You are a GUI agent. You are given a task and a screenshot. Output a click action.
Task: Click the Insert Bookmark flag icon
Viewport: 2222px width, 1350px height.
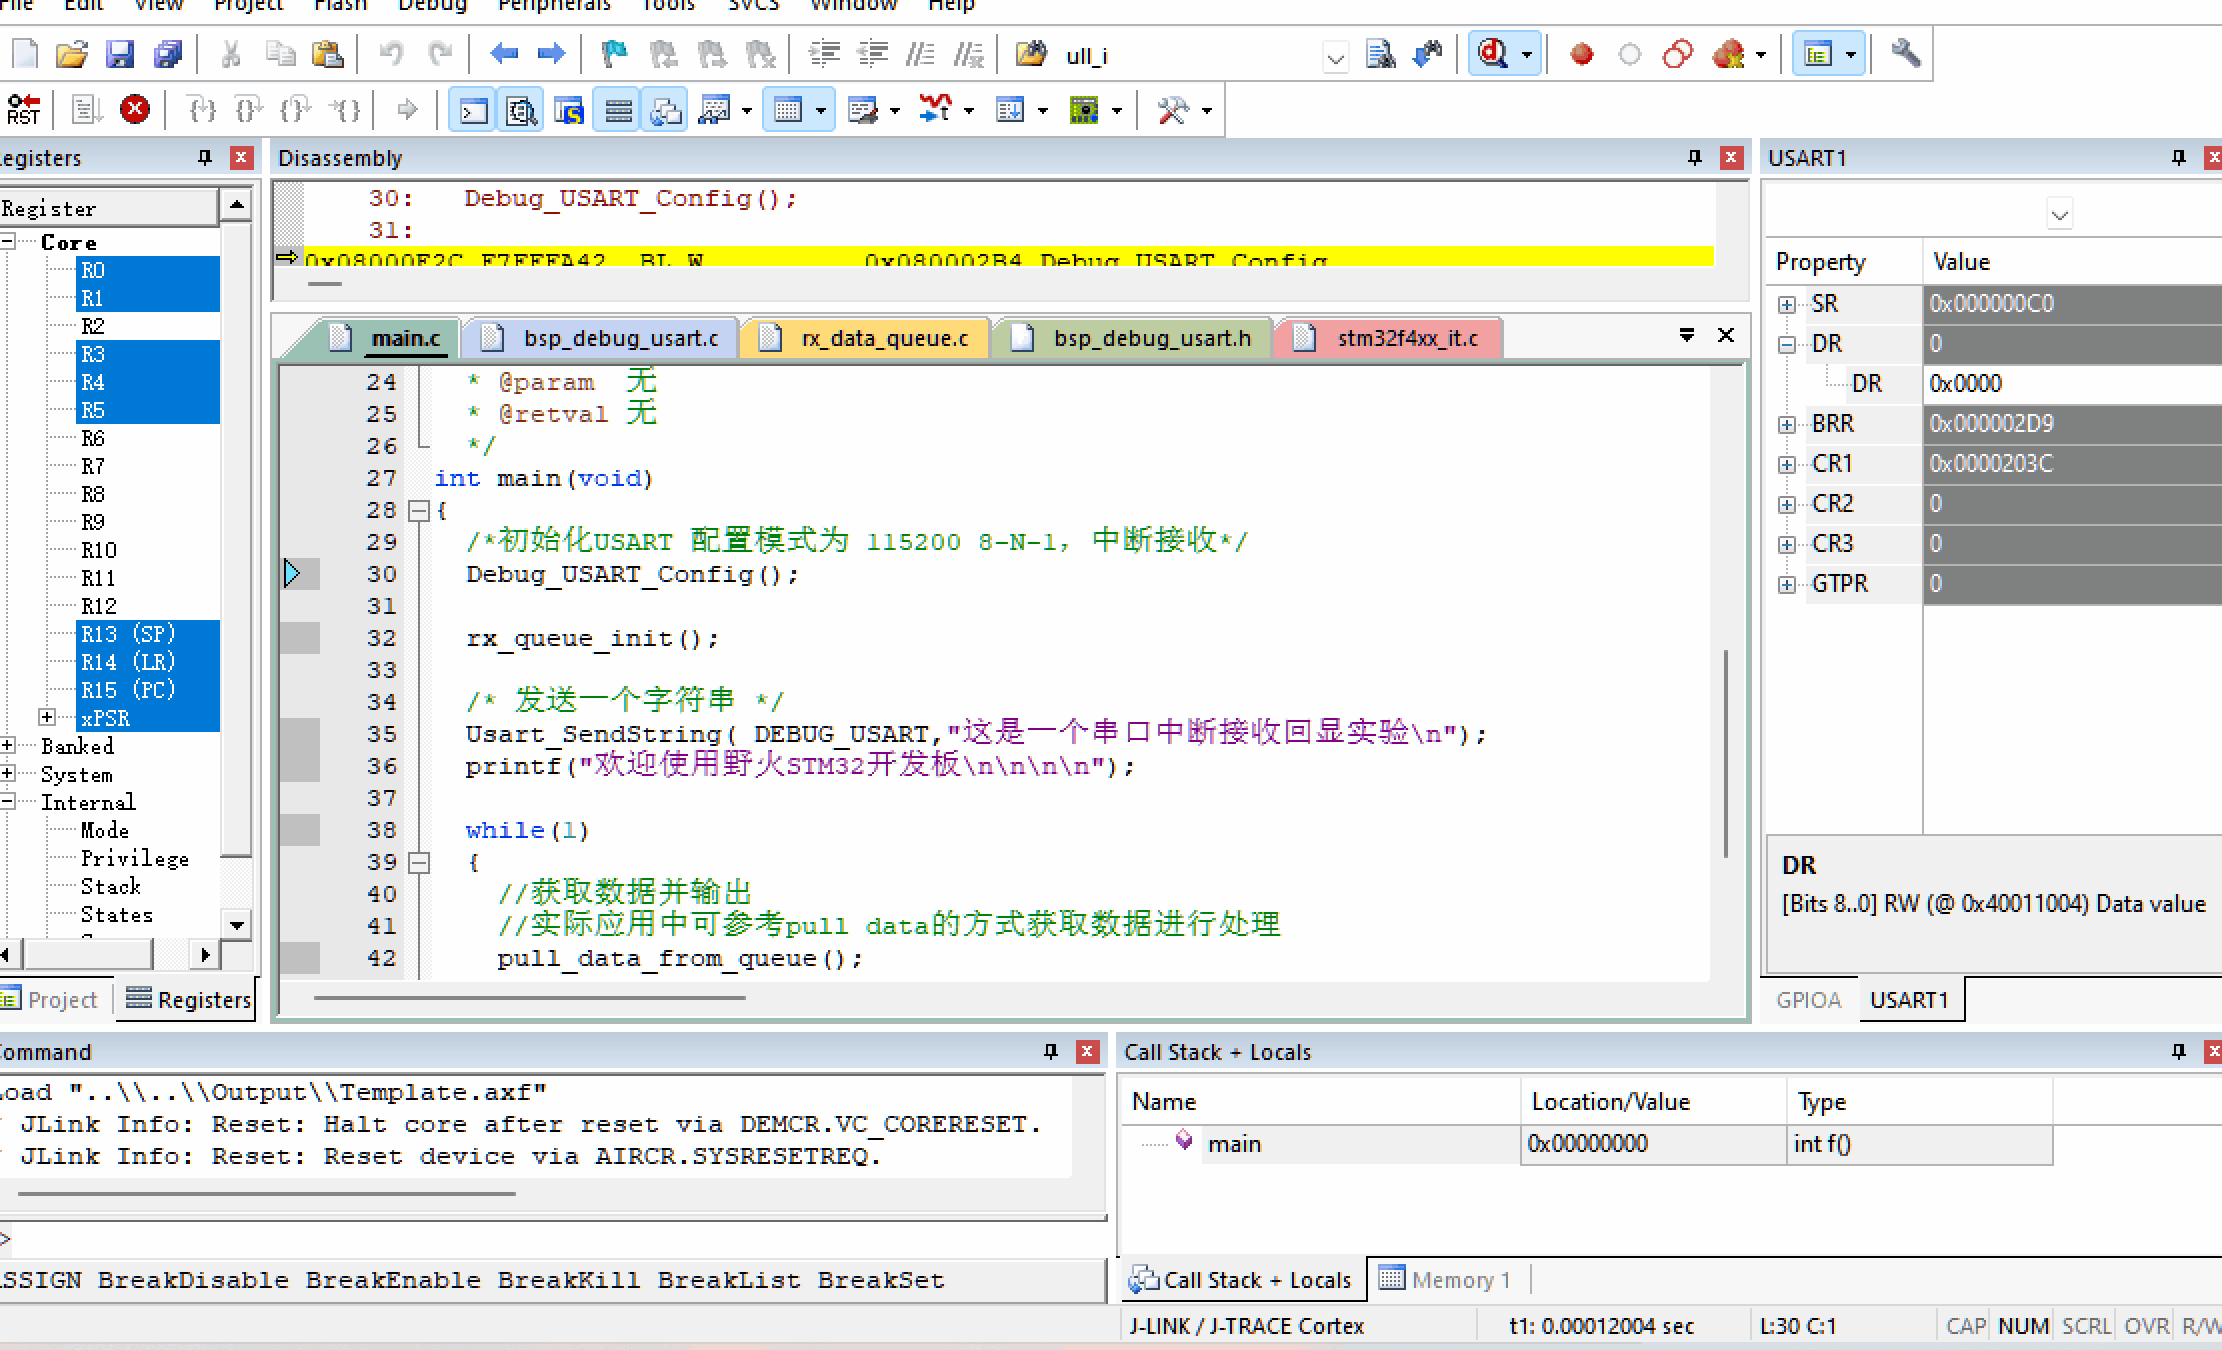pos(613,54)
